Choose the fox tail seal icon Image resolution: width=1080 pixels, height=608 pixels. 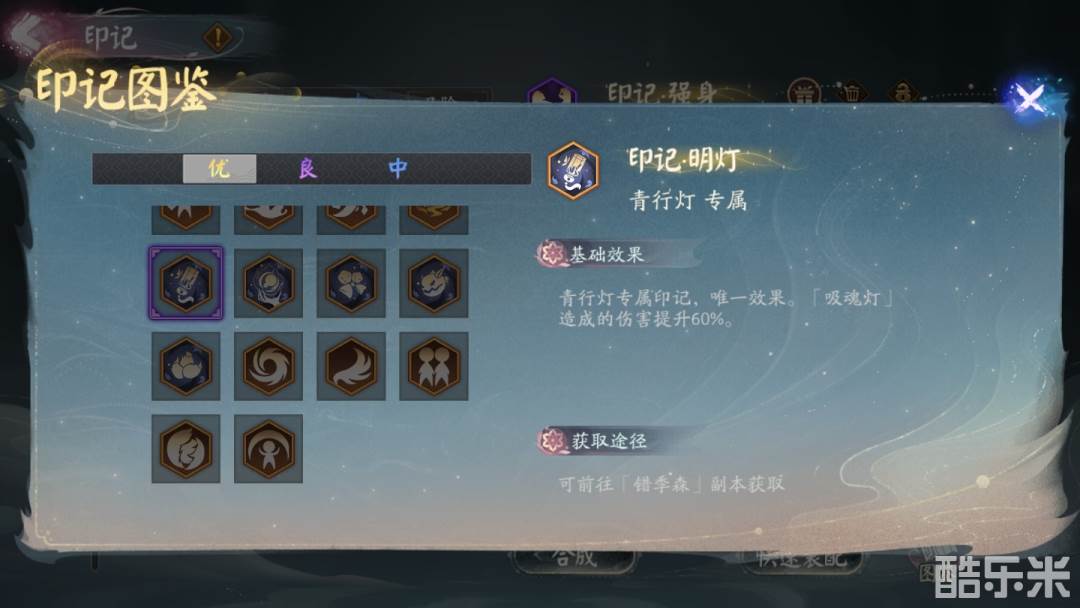(x=351, y=366)
